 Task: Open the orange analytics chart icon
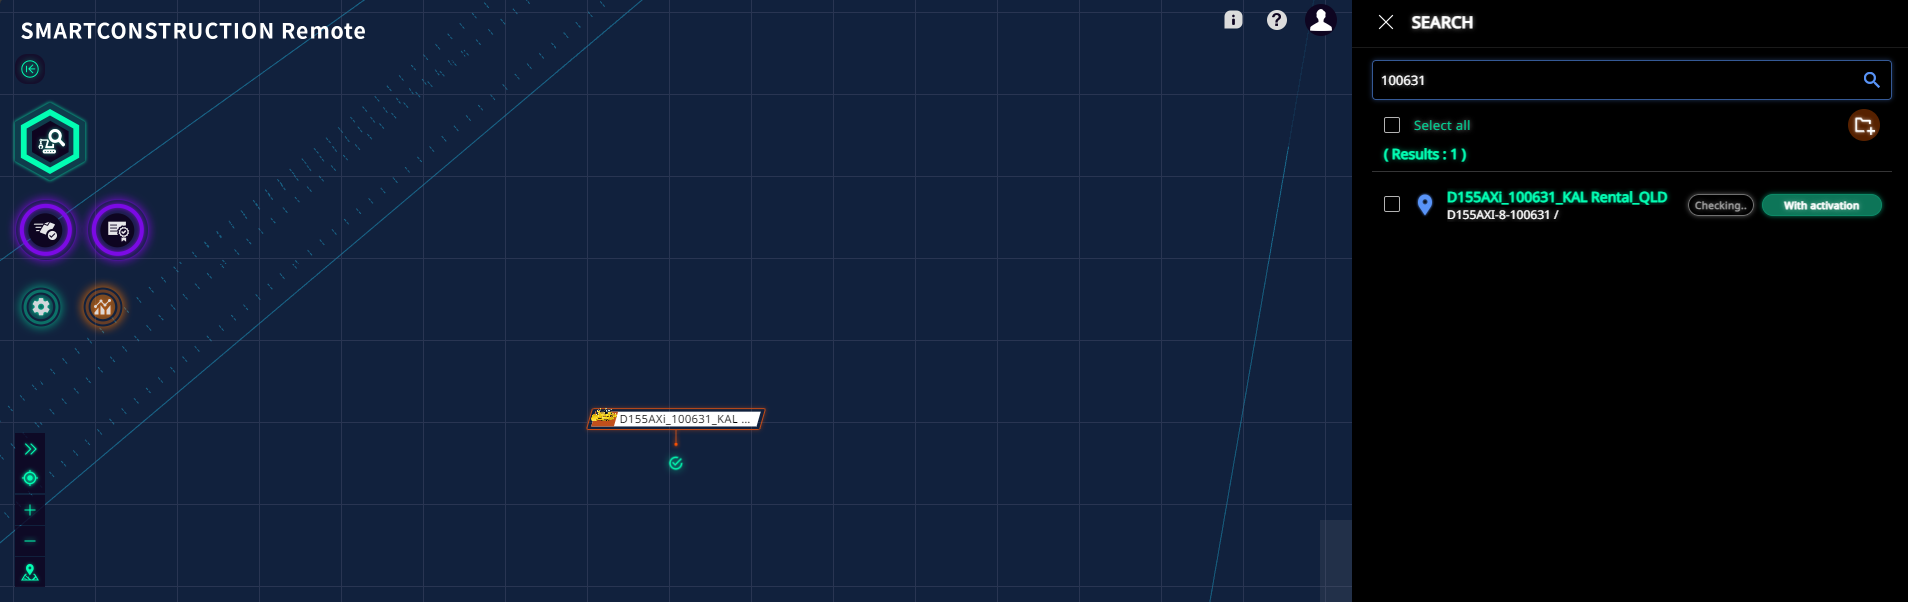[102, 307]
